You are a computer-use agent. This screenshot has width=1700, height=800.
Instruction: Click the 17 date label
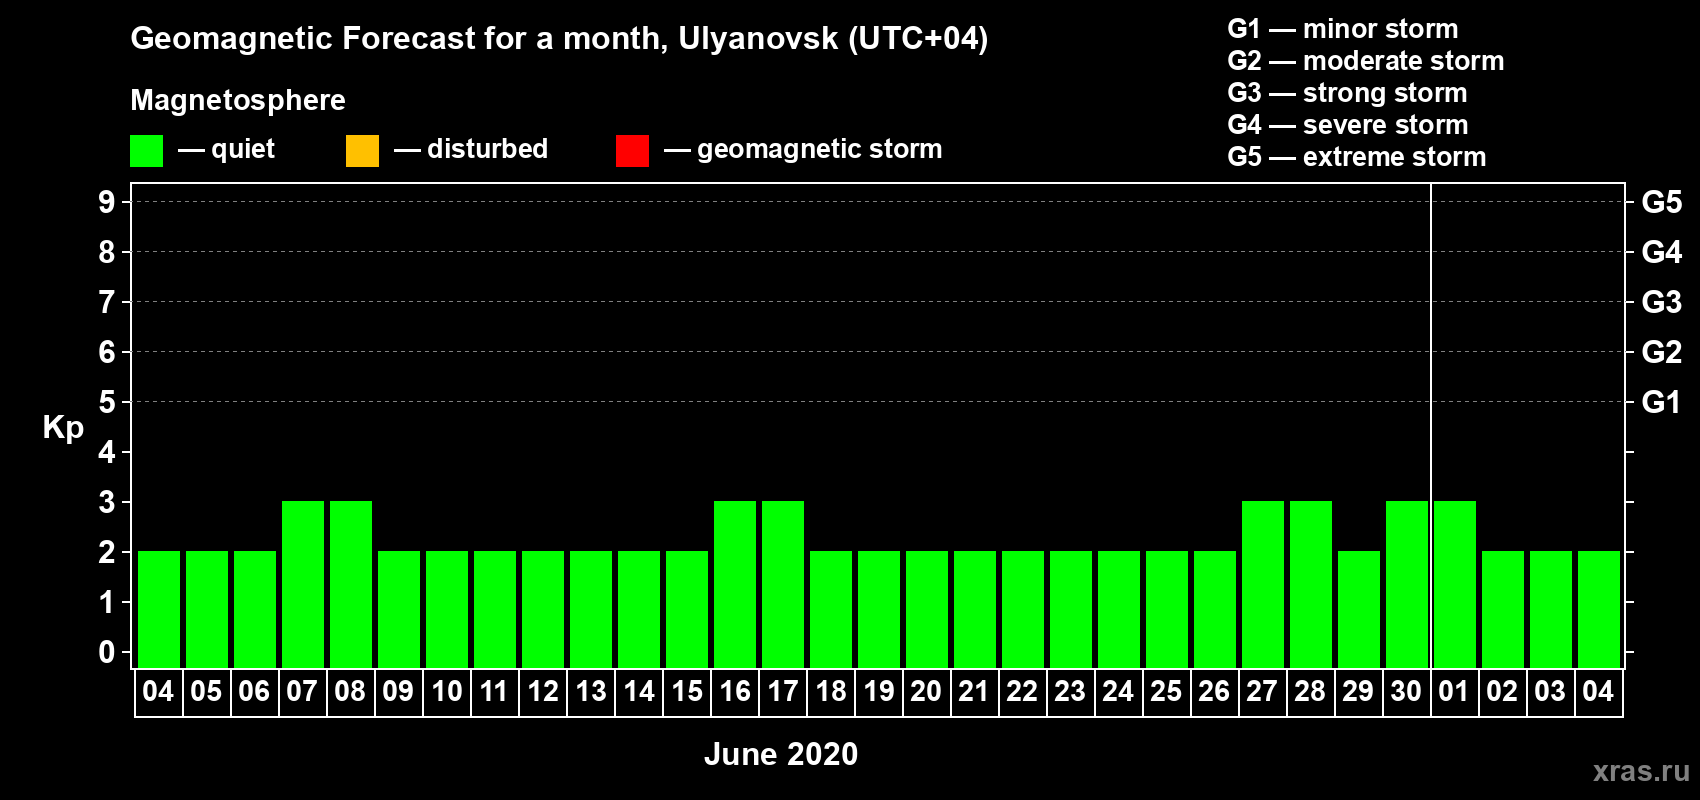coord(782,692)
